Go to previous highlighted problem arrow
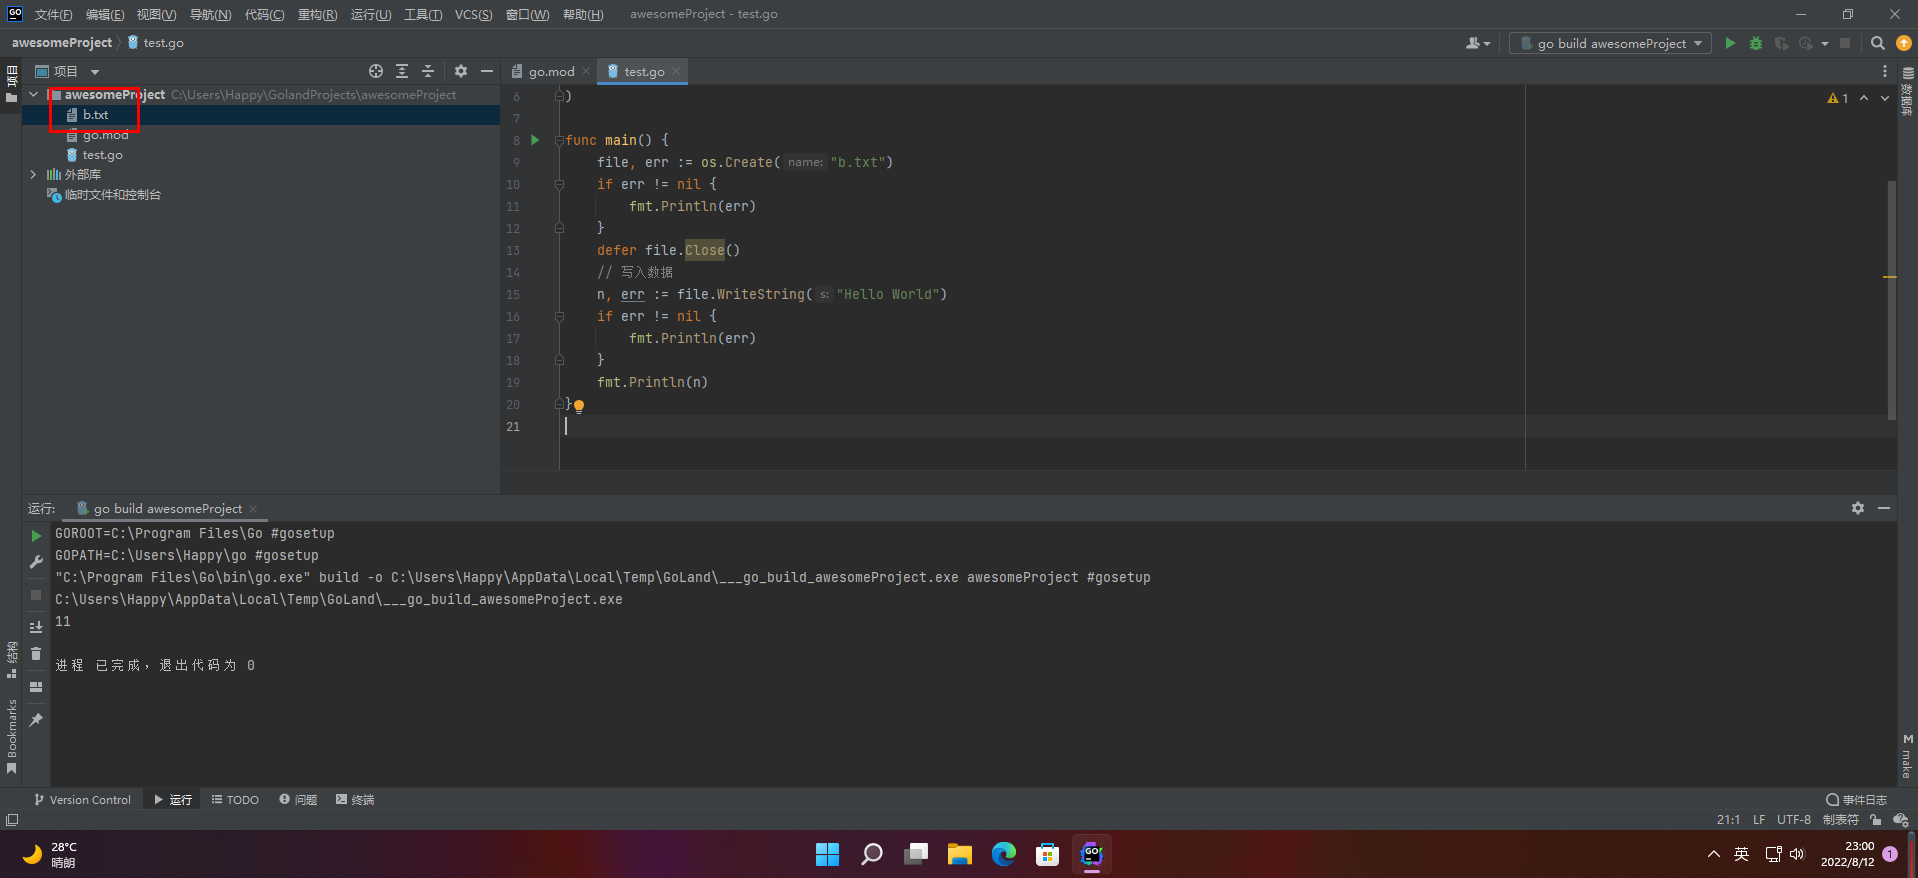Viewport: 1918px width, 878px height. 1864,98
